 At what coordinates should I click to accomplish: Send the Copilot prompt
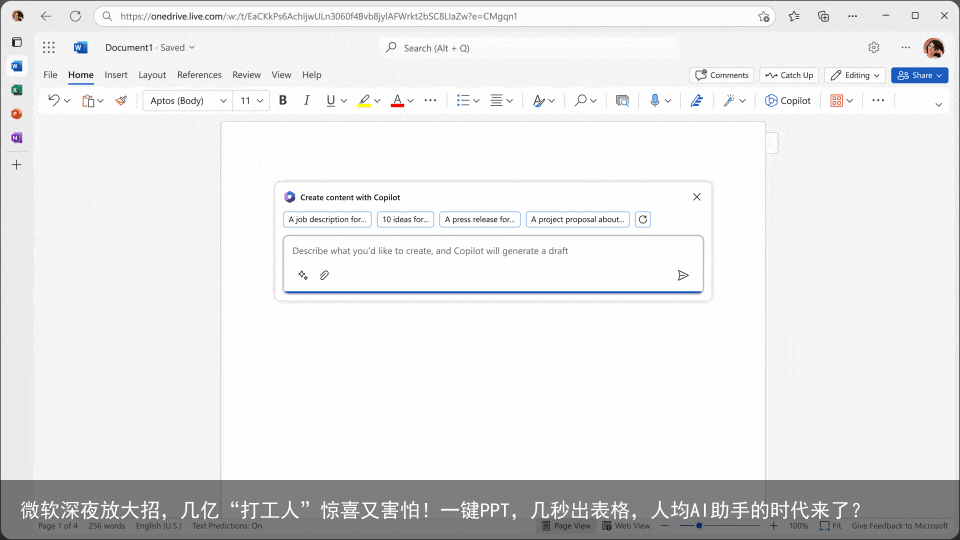pyautogui.click(x=683, y=276)
